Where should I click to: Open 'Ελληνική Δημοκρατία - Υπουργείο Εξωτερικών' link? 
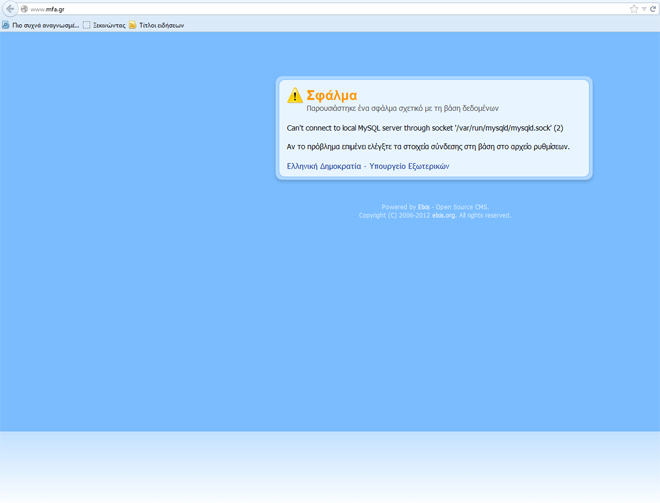pos(368,166)
